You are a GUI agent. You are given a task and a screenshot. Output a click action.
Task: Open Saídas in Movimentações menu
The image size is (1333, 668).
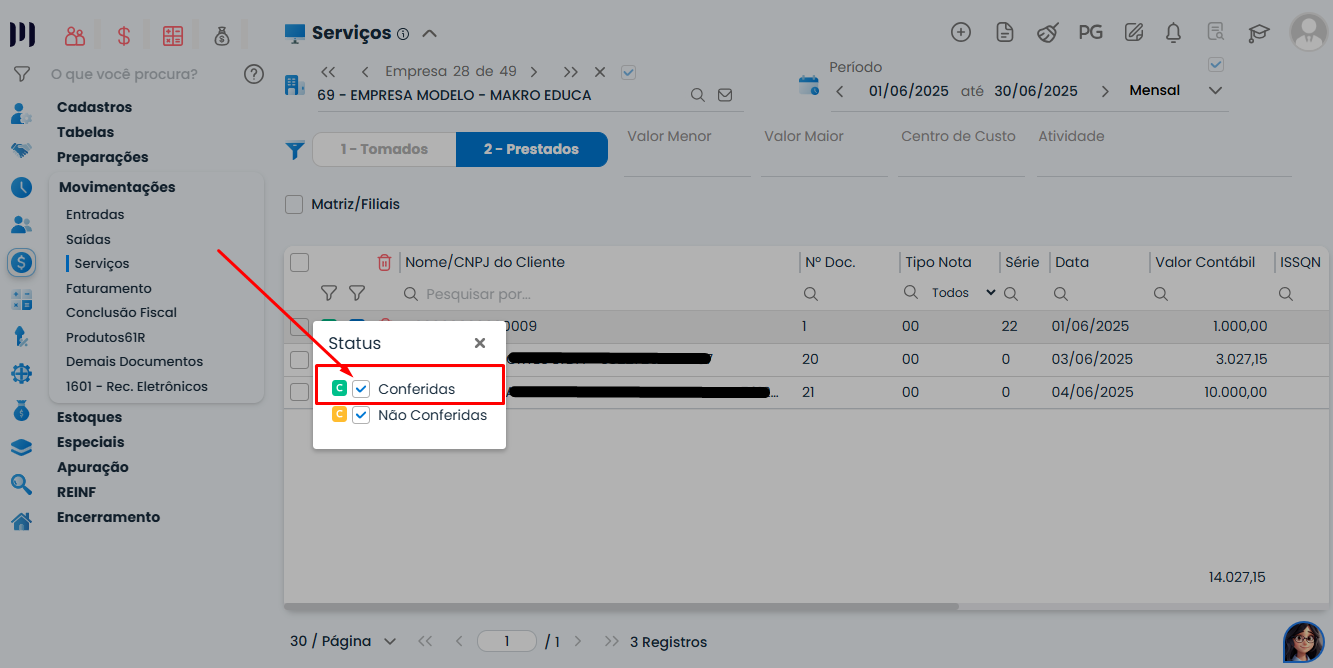88,239
